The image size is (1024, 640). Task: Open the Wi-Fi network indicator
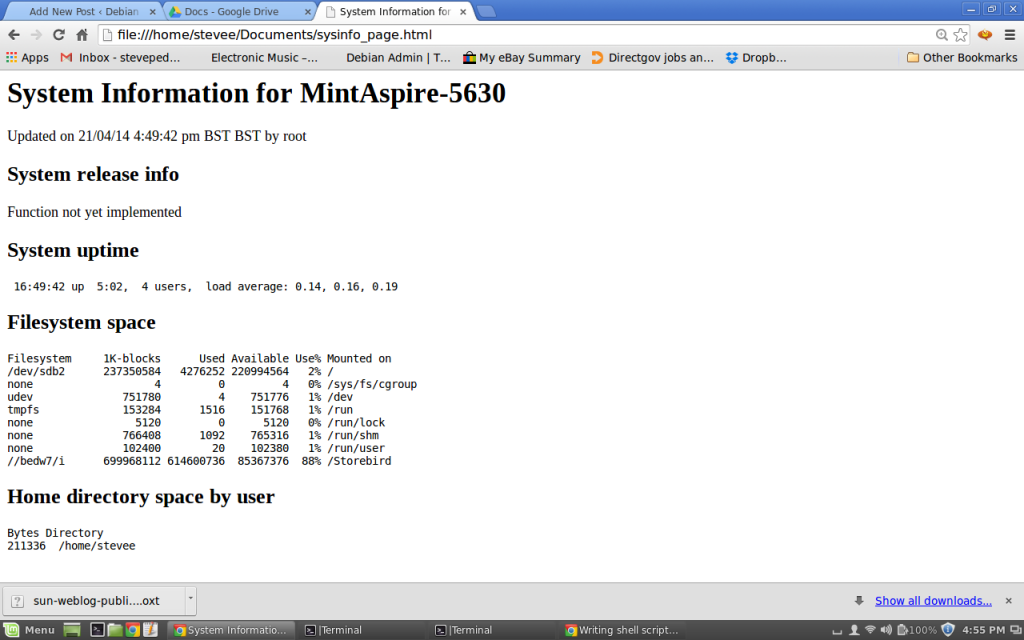click(870, 630)
